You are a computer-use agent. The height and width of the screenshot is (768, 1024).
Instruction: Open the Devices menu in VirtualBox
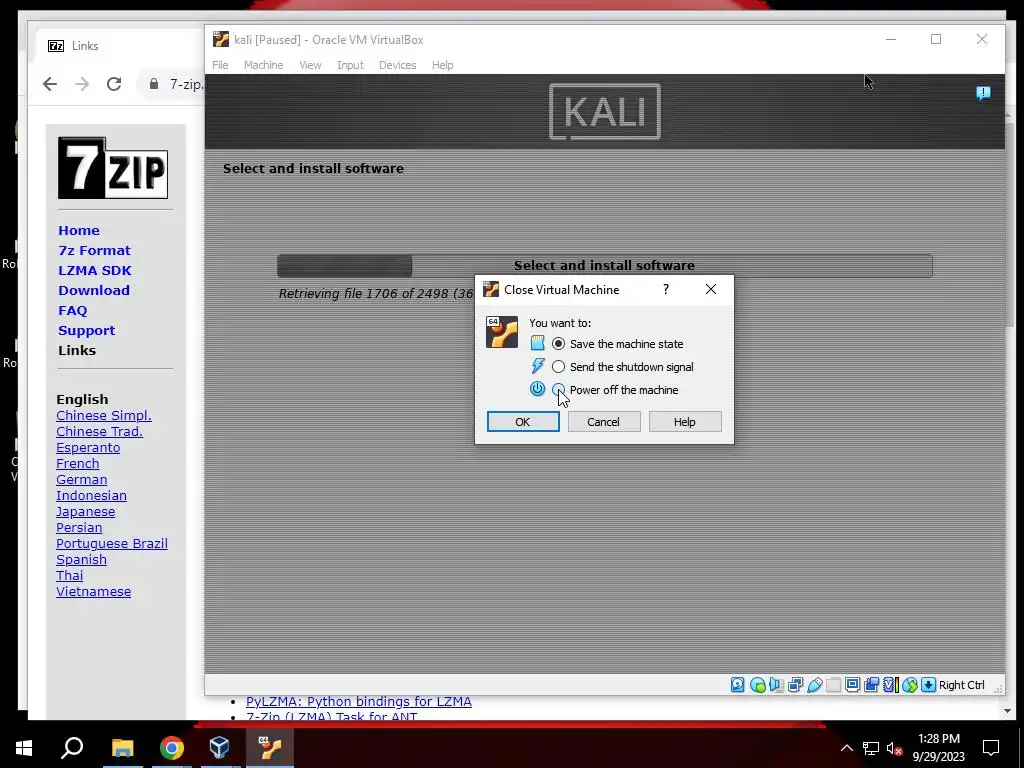pos(397,65)
